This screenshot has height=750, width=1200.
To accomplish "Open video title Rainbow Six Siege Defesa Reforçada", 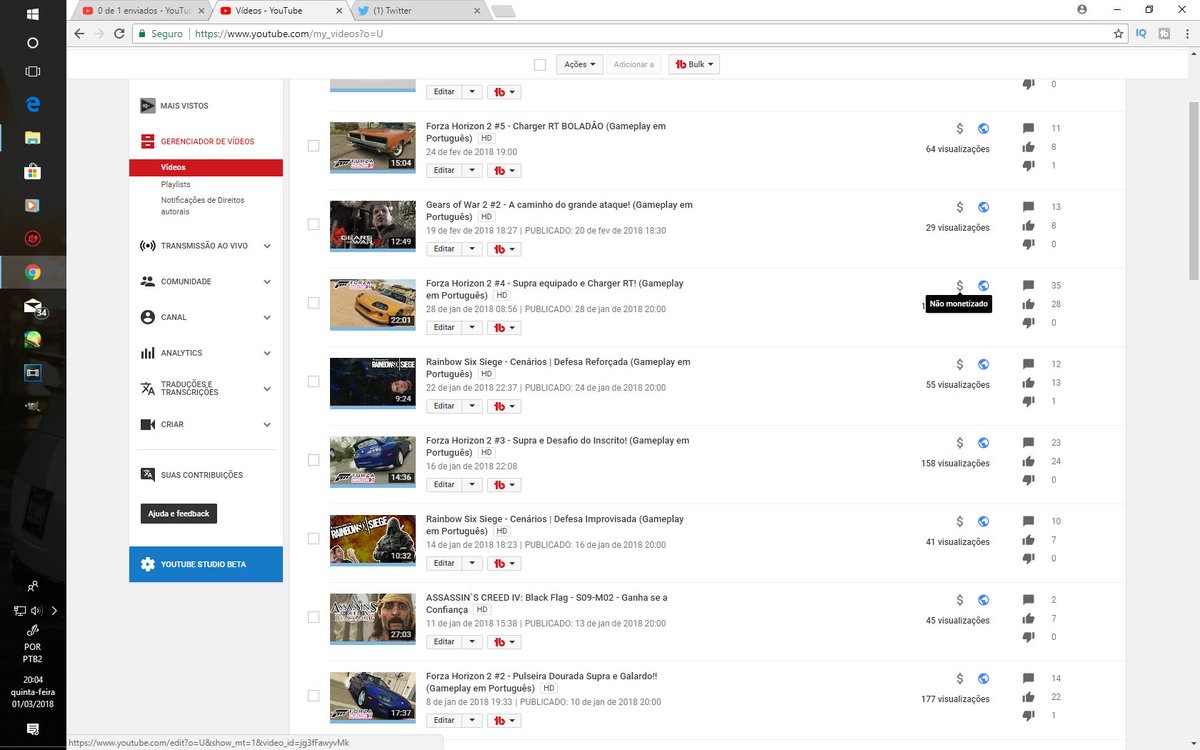I will (x=558, y=367).
